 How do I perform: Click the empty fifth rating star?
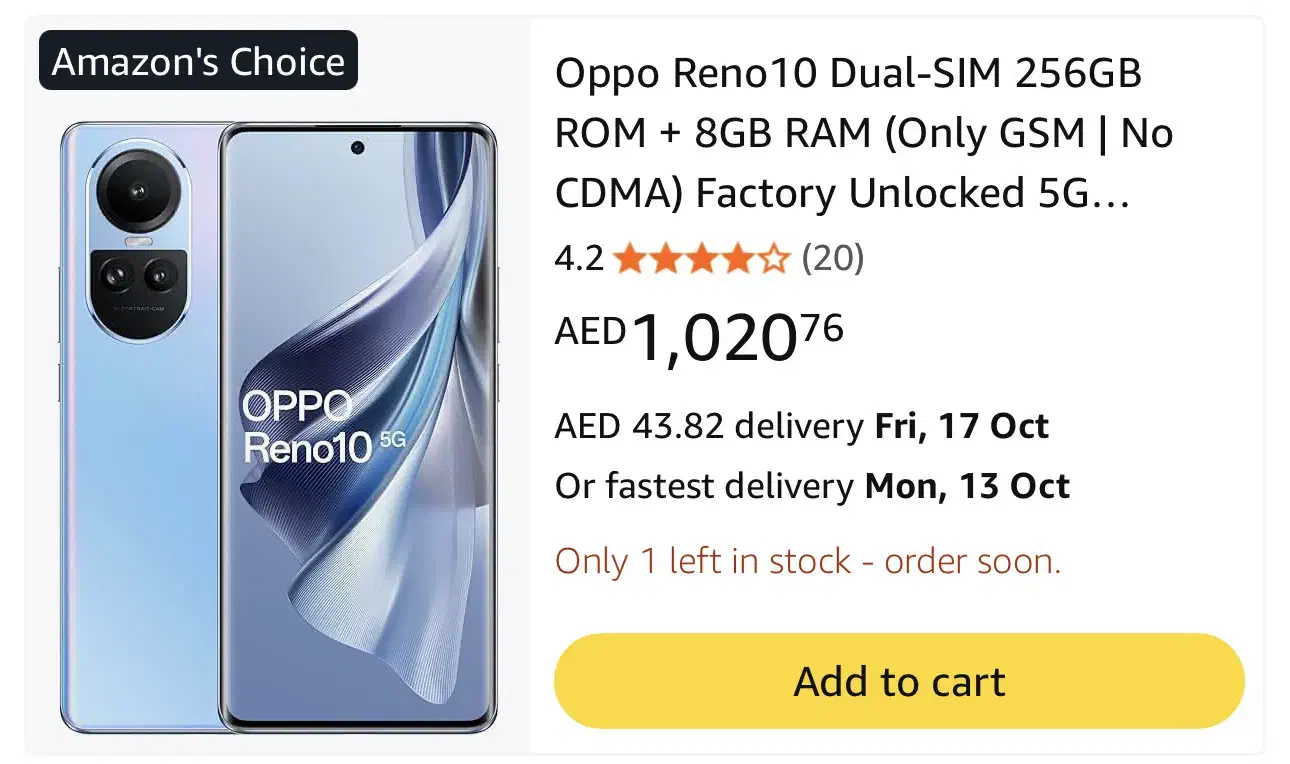pos(774,260)
